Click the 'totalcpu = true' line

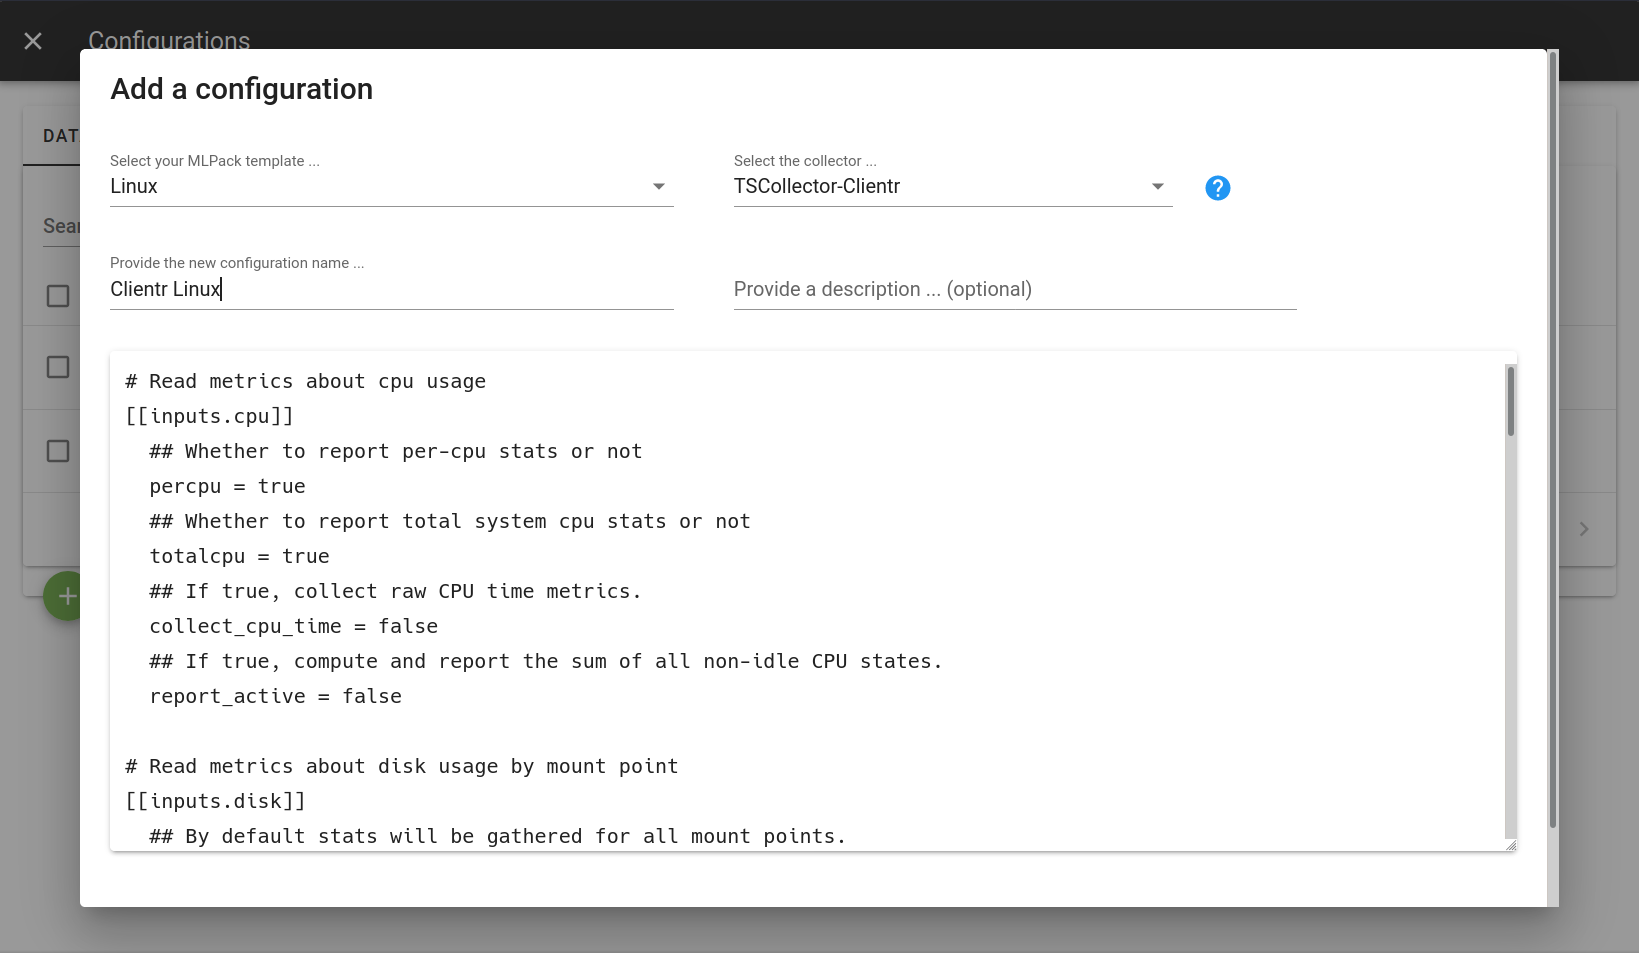pyautogui.click(x=239, y=556)
